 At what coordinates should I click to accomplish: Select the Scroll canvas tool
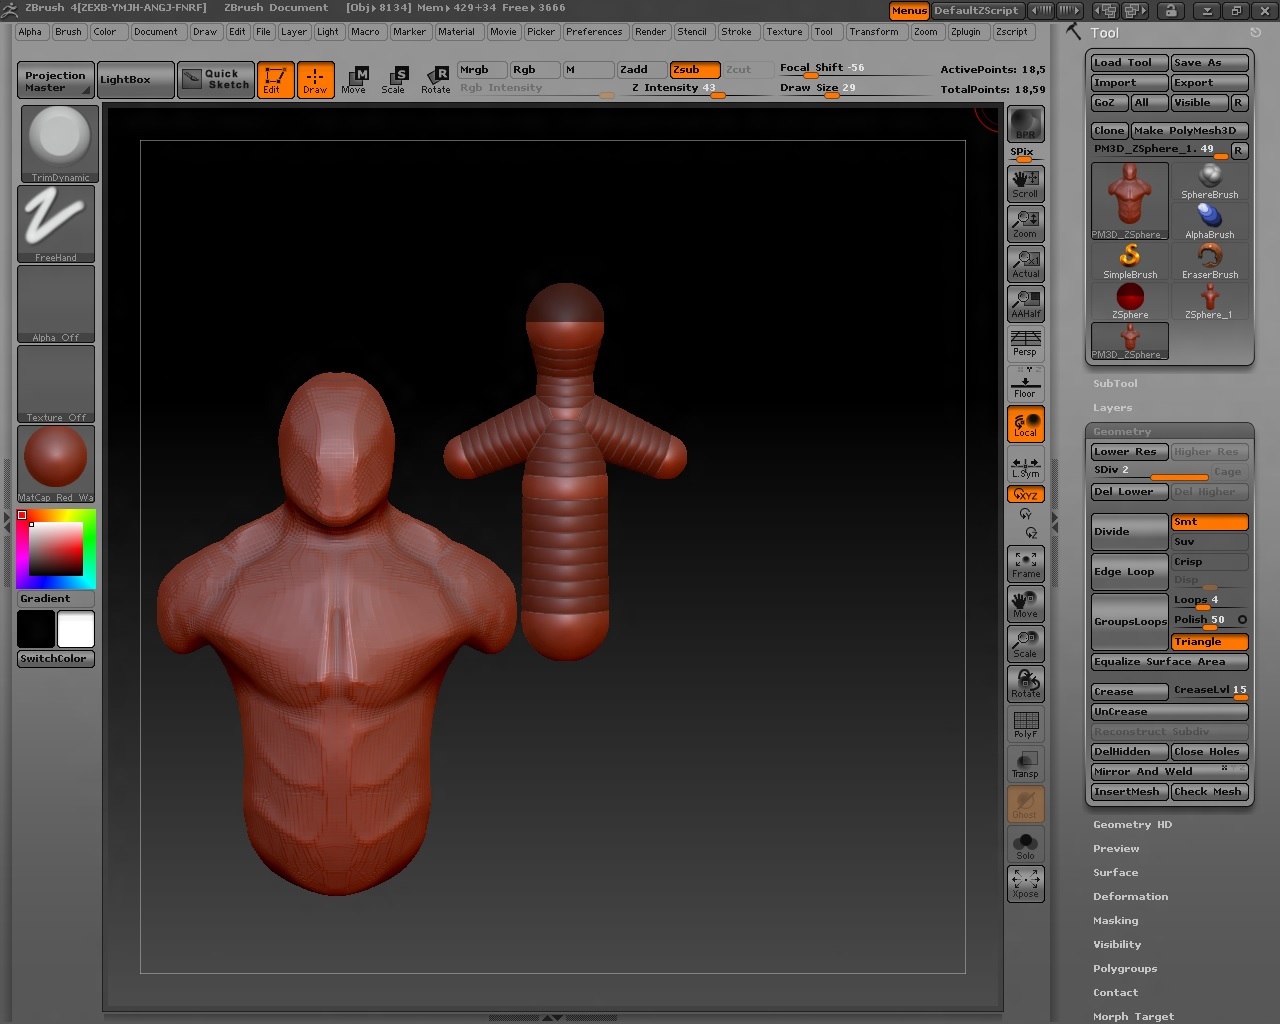coord(1025,183)
